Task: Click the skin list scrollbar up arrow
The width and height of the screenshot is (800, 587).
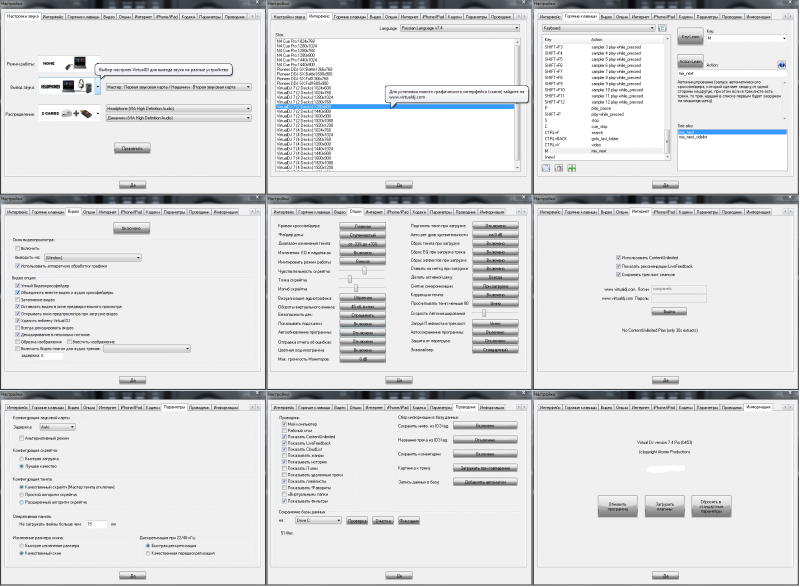Action: pyautogui.click(x=517, y=41)
